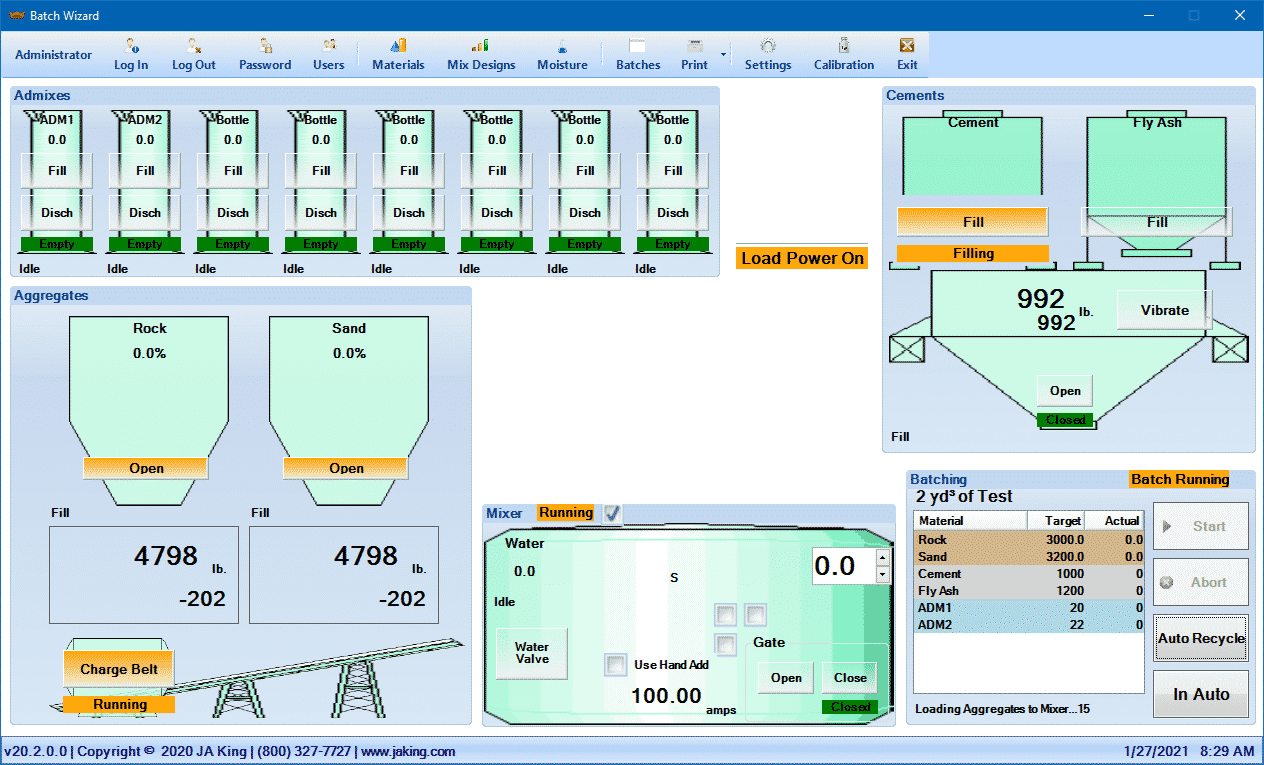Enable the Use Hand Add checkbox
The image size is (1264, 765).
pyautogui.click(x=615, y=664)
